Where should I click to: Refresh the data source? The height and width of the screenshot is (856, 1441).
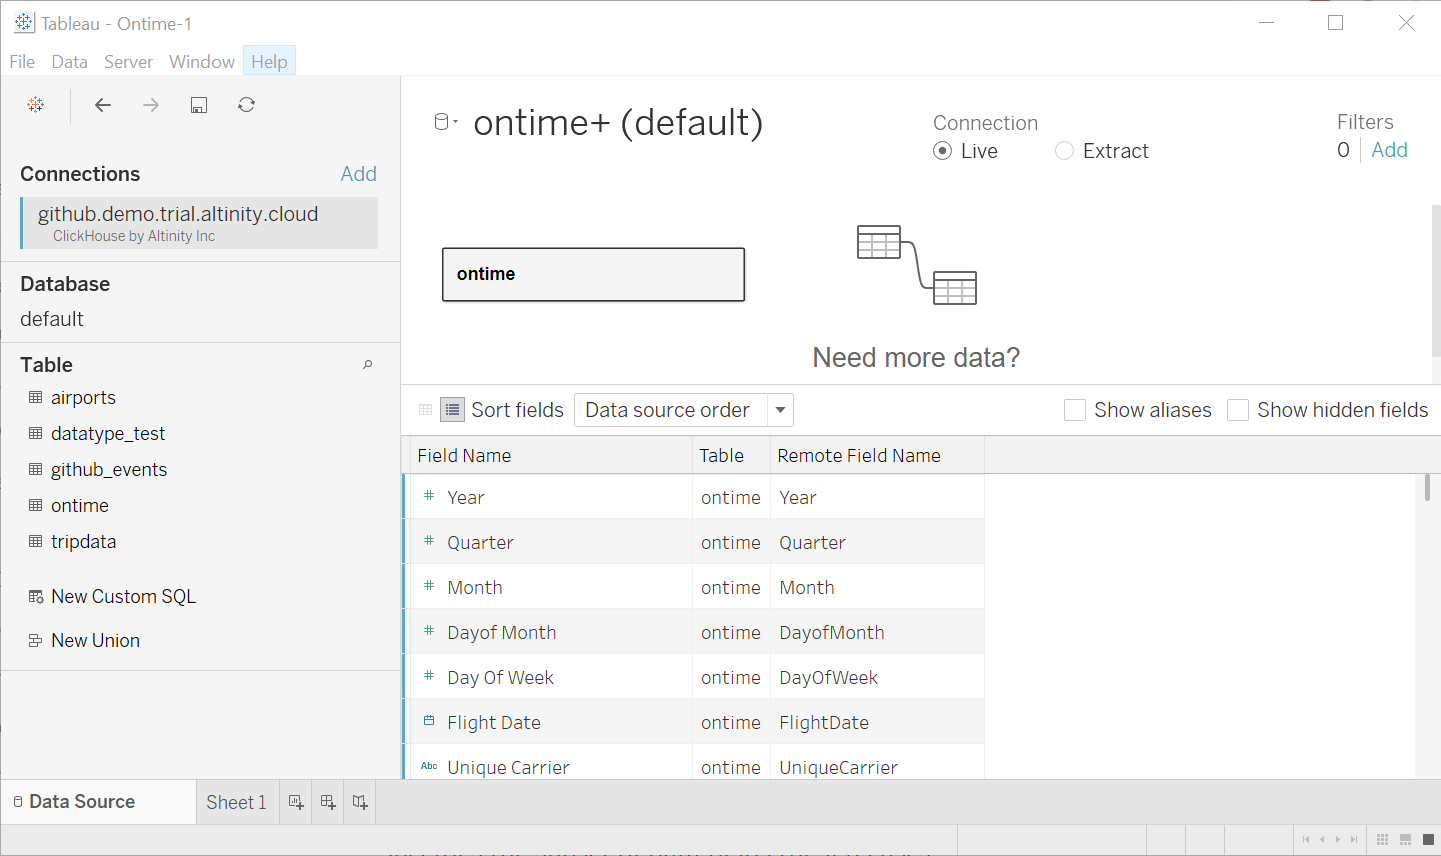pyautogui.click(x=246, y=104)
